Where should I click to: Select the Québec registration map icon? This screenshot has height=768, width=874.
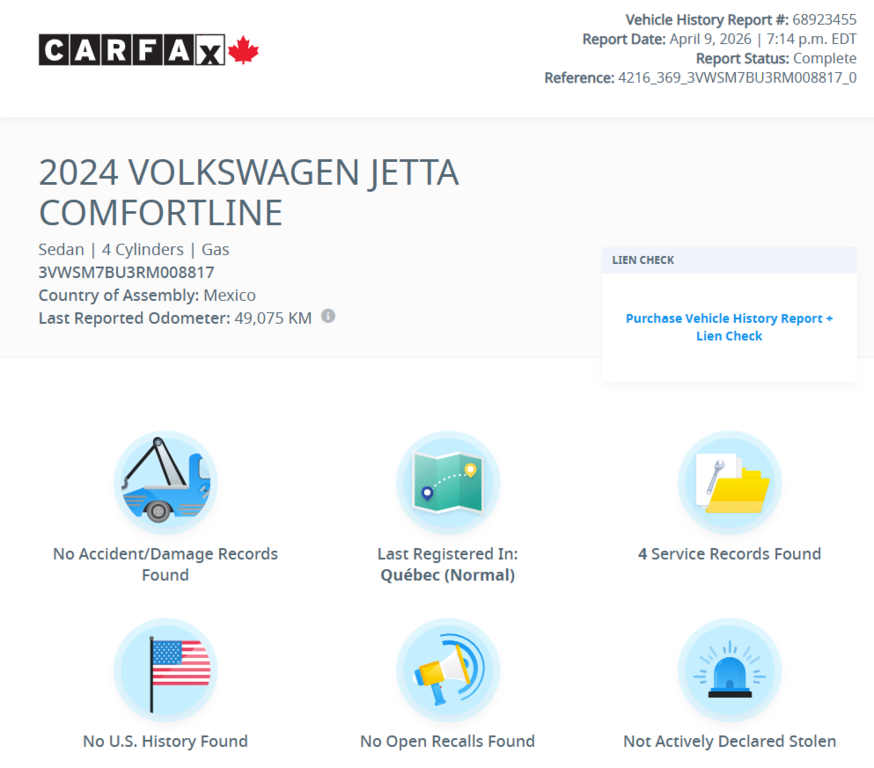click(447, 481)
